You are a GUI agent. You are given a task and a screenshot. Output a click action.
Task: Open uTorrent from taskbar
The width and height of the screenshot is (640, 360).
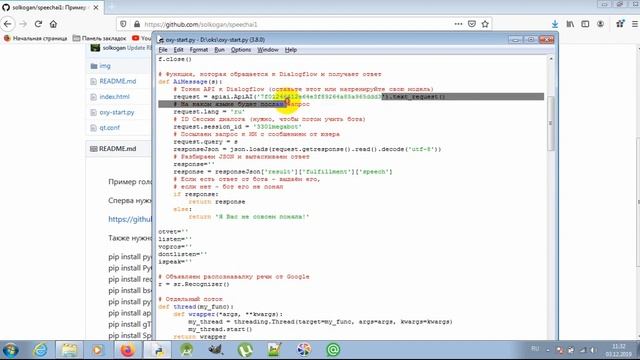pos(245,350)
